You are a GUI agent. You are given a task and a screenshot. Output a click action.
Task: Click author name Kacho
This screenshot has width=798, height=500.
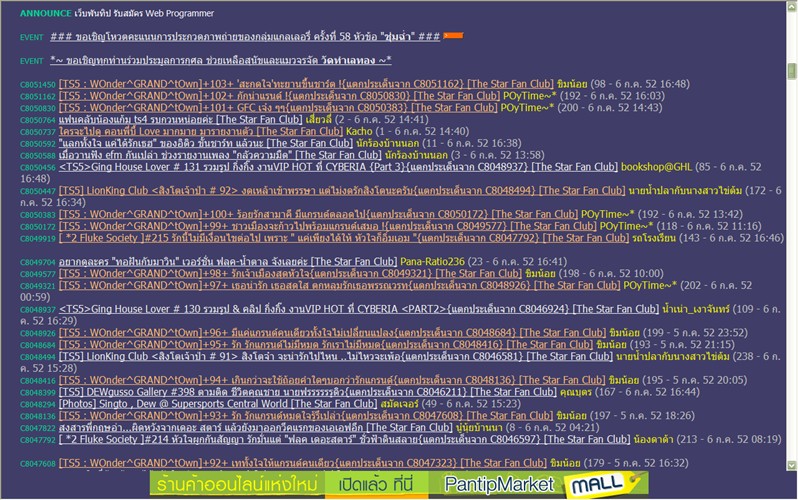click(x=359, y=131)
